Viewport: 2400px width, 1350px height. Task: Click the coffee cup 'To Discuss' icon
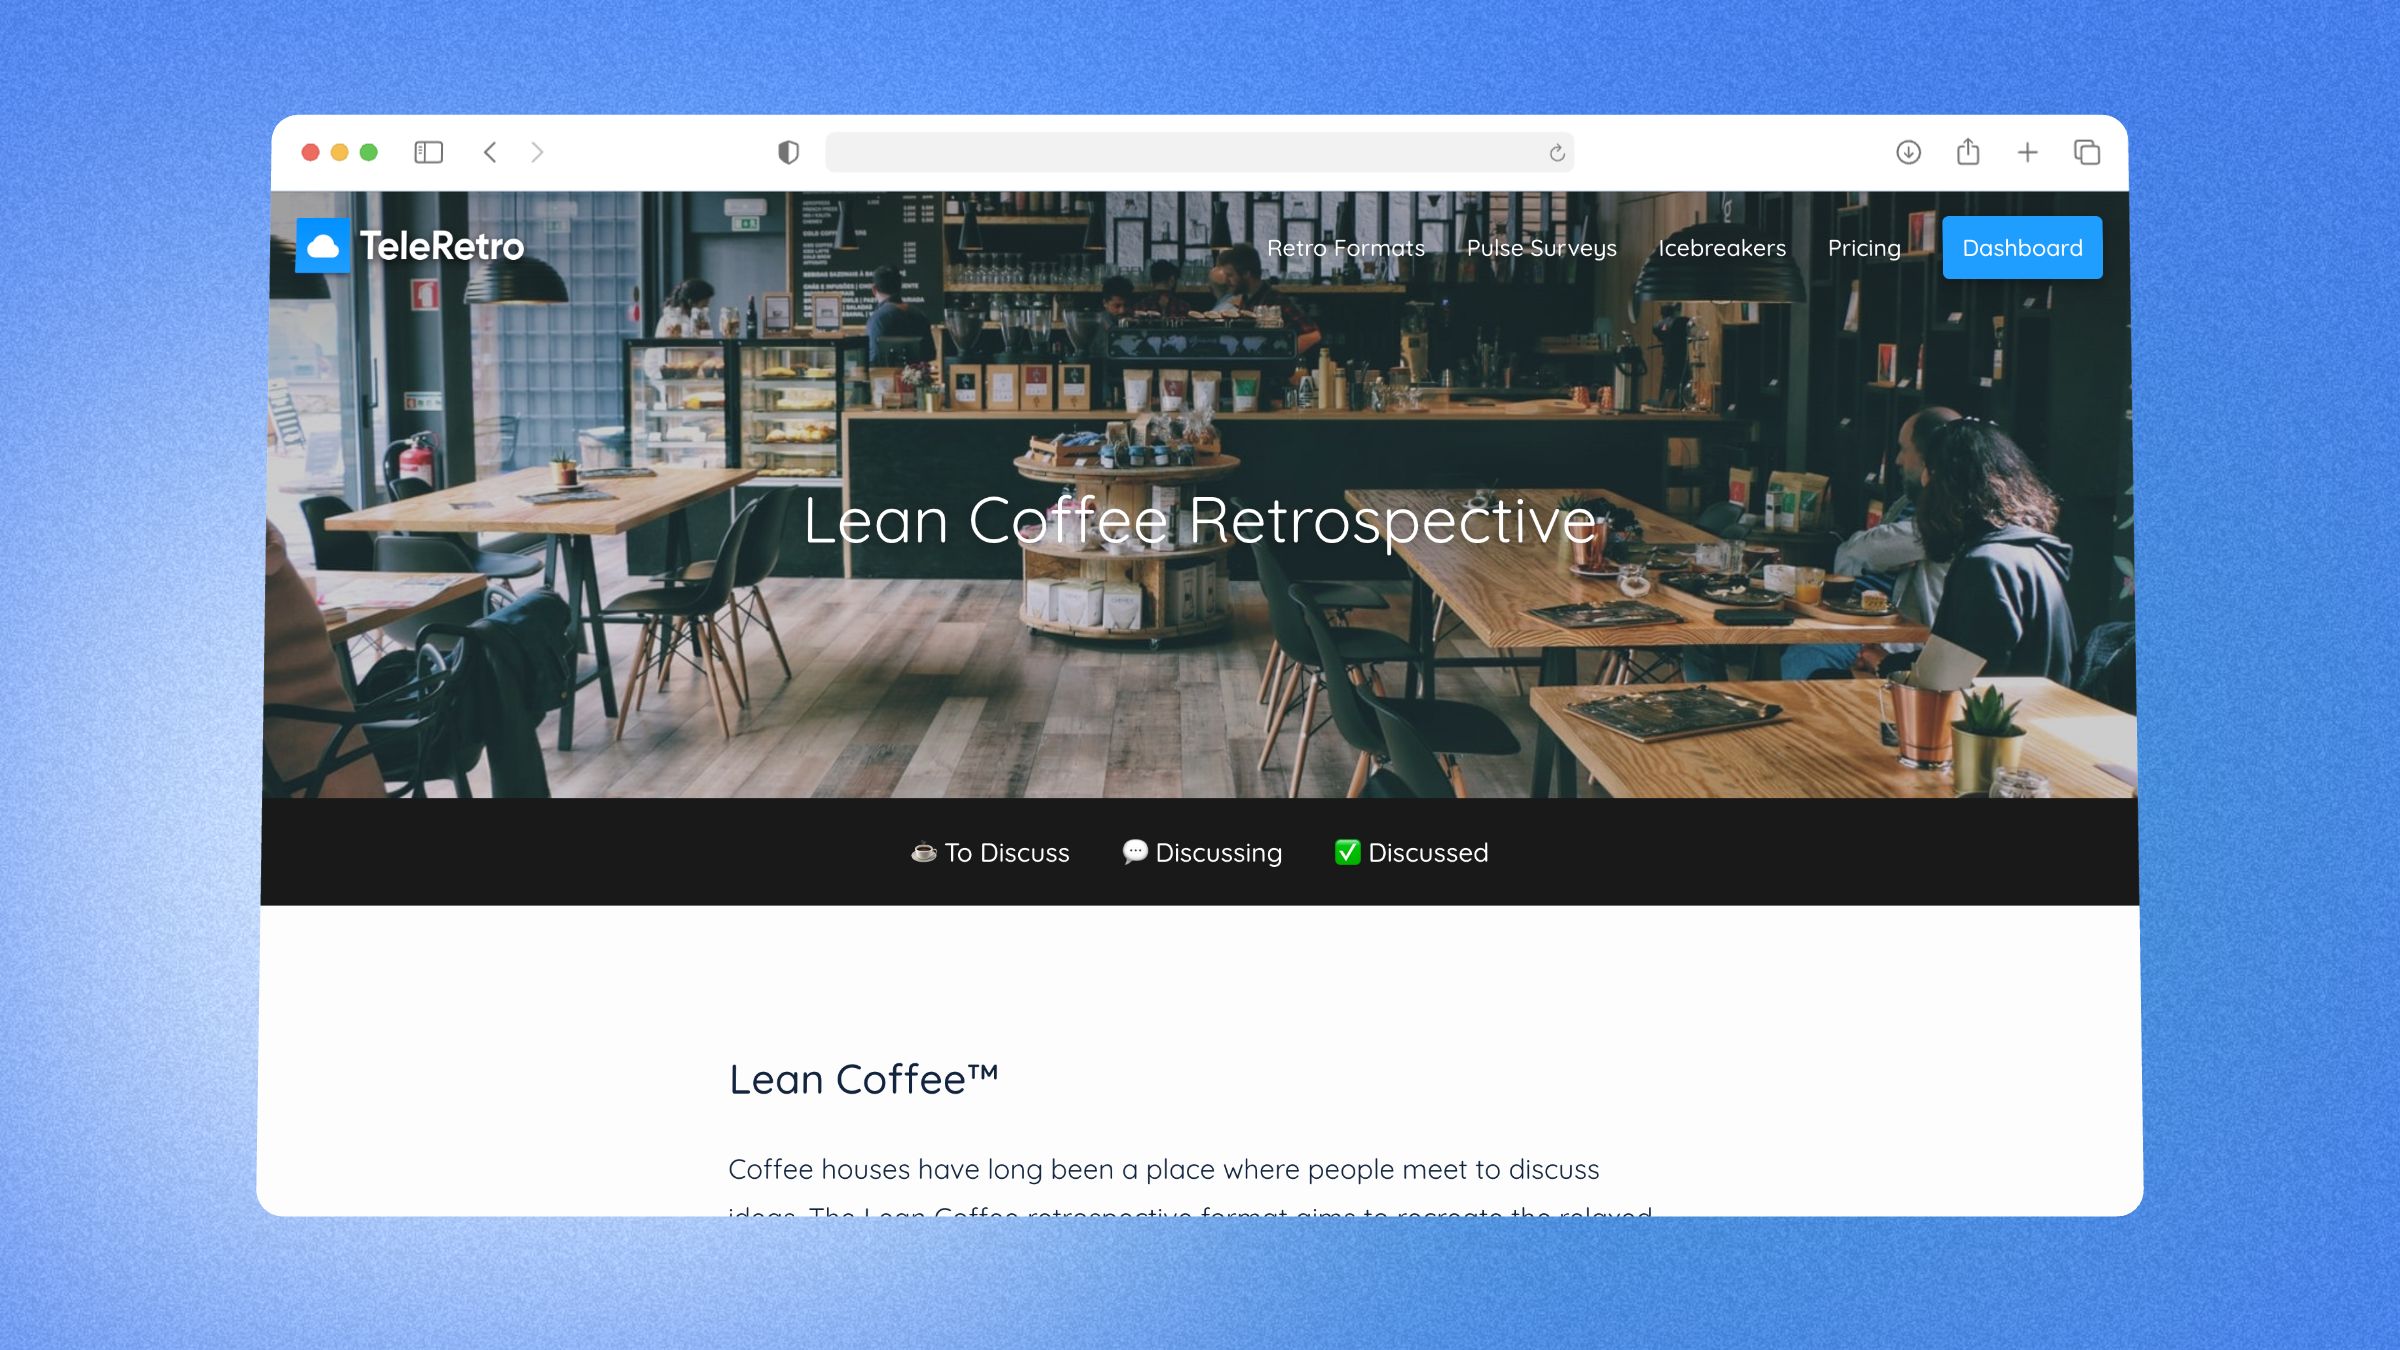coord(918,852)
